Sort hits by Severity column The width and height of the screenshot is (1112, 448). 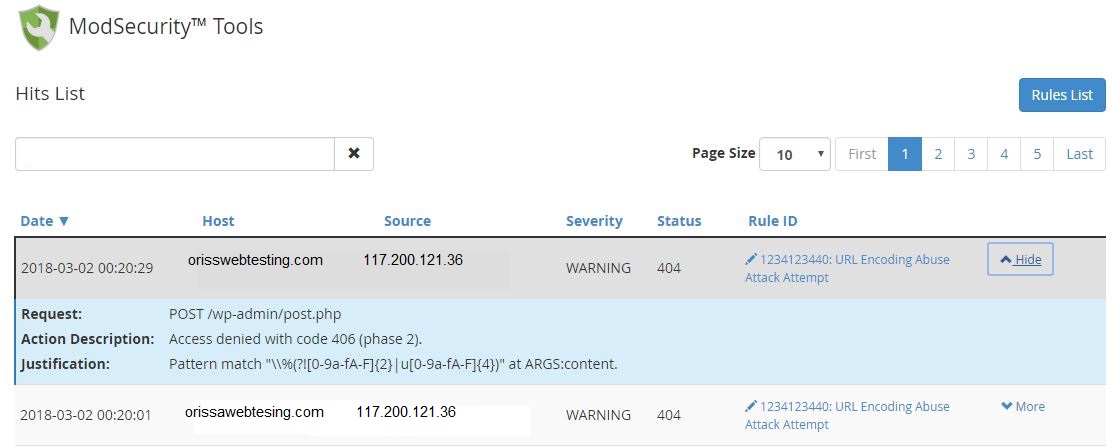tap(594, 221)
